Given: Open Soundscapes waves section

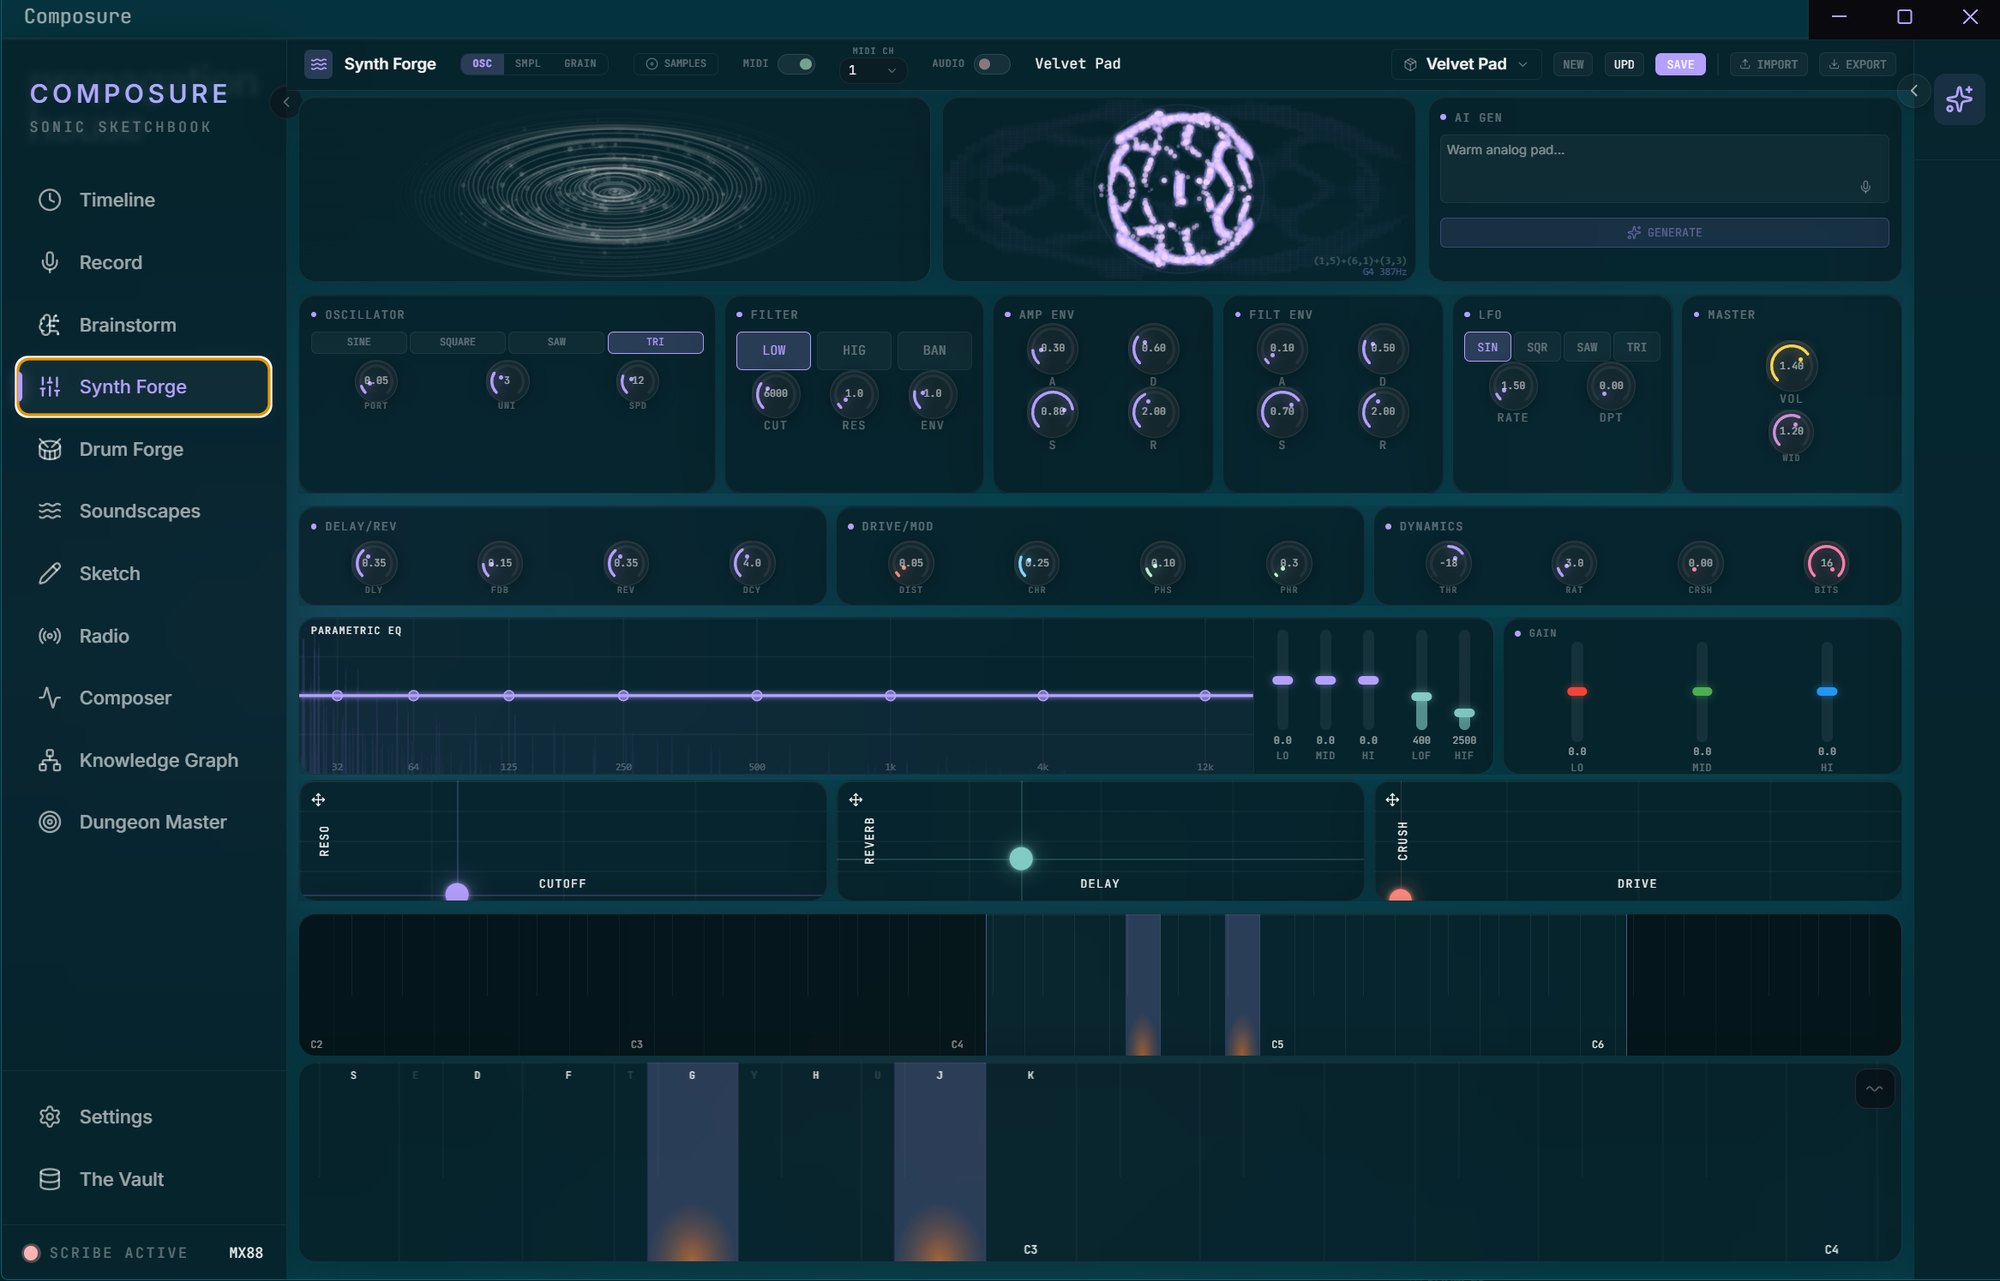Looking at the screenshot, I should (143, 511).
